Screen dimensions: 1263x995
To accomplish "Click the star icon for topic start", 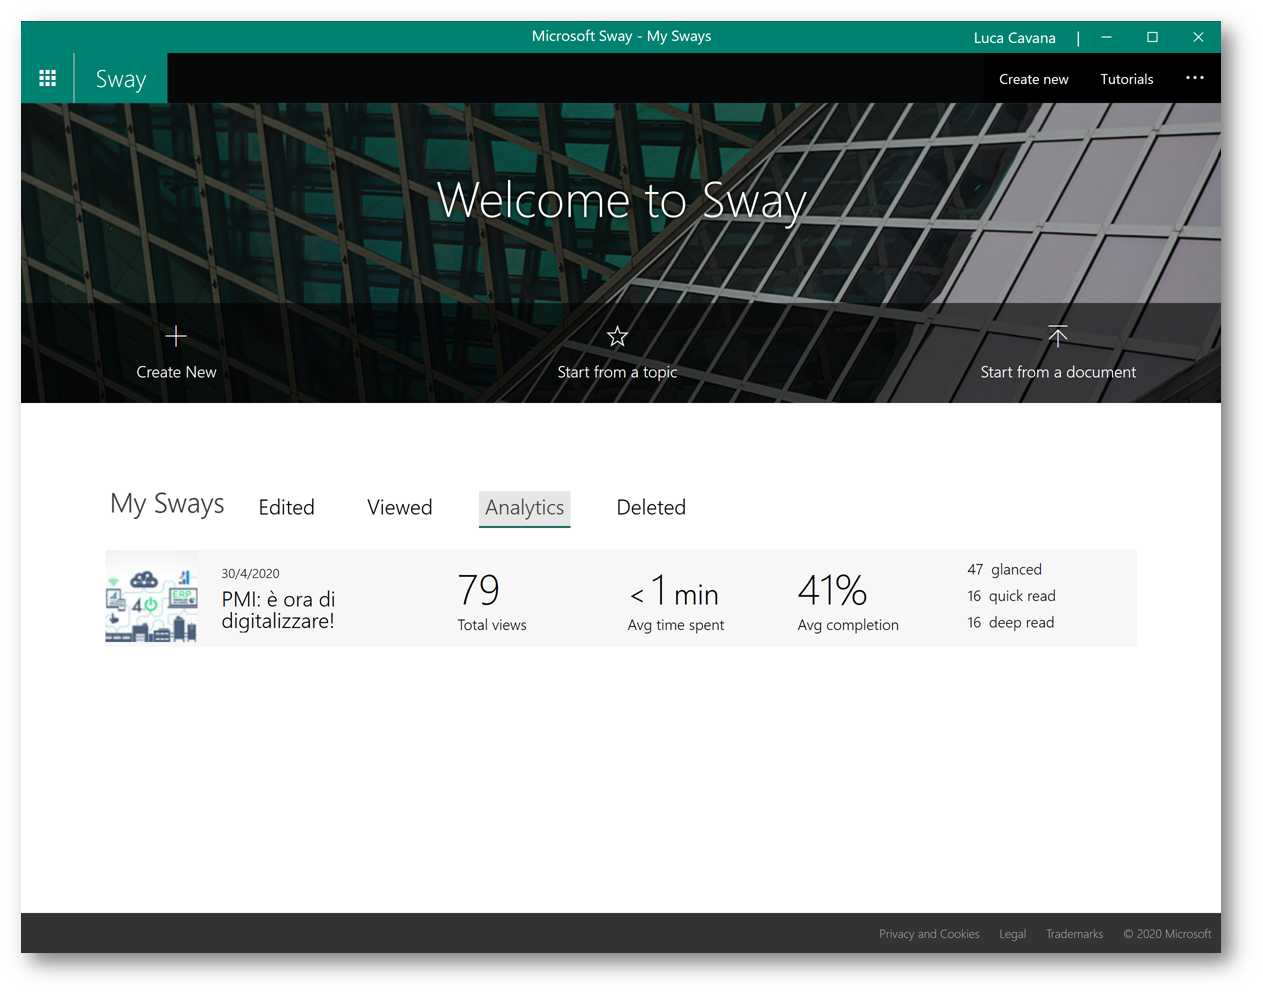I will (617, 337).
